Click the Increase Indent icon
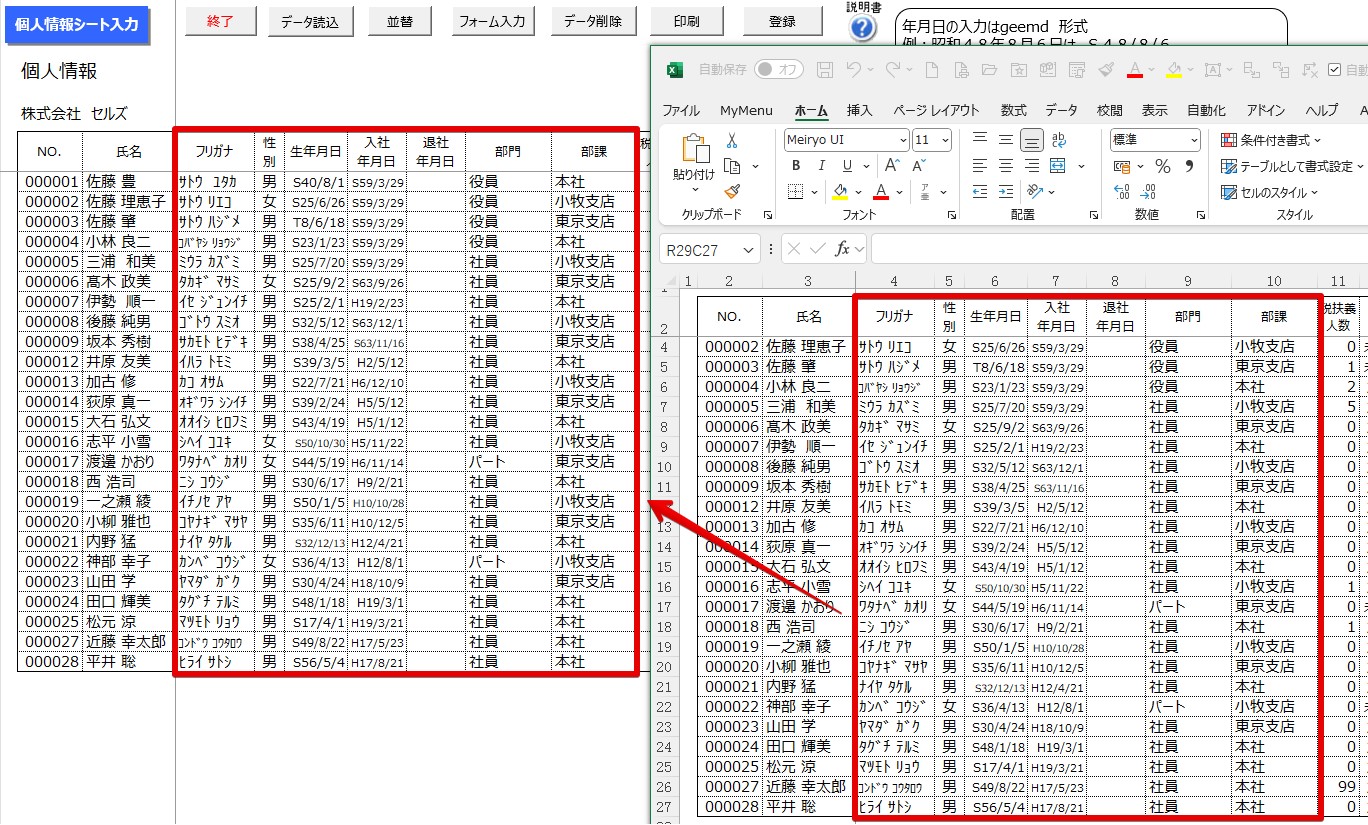Screen dimensions: 1368x825 [1006, 190]
